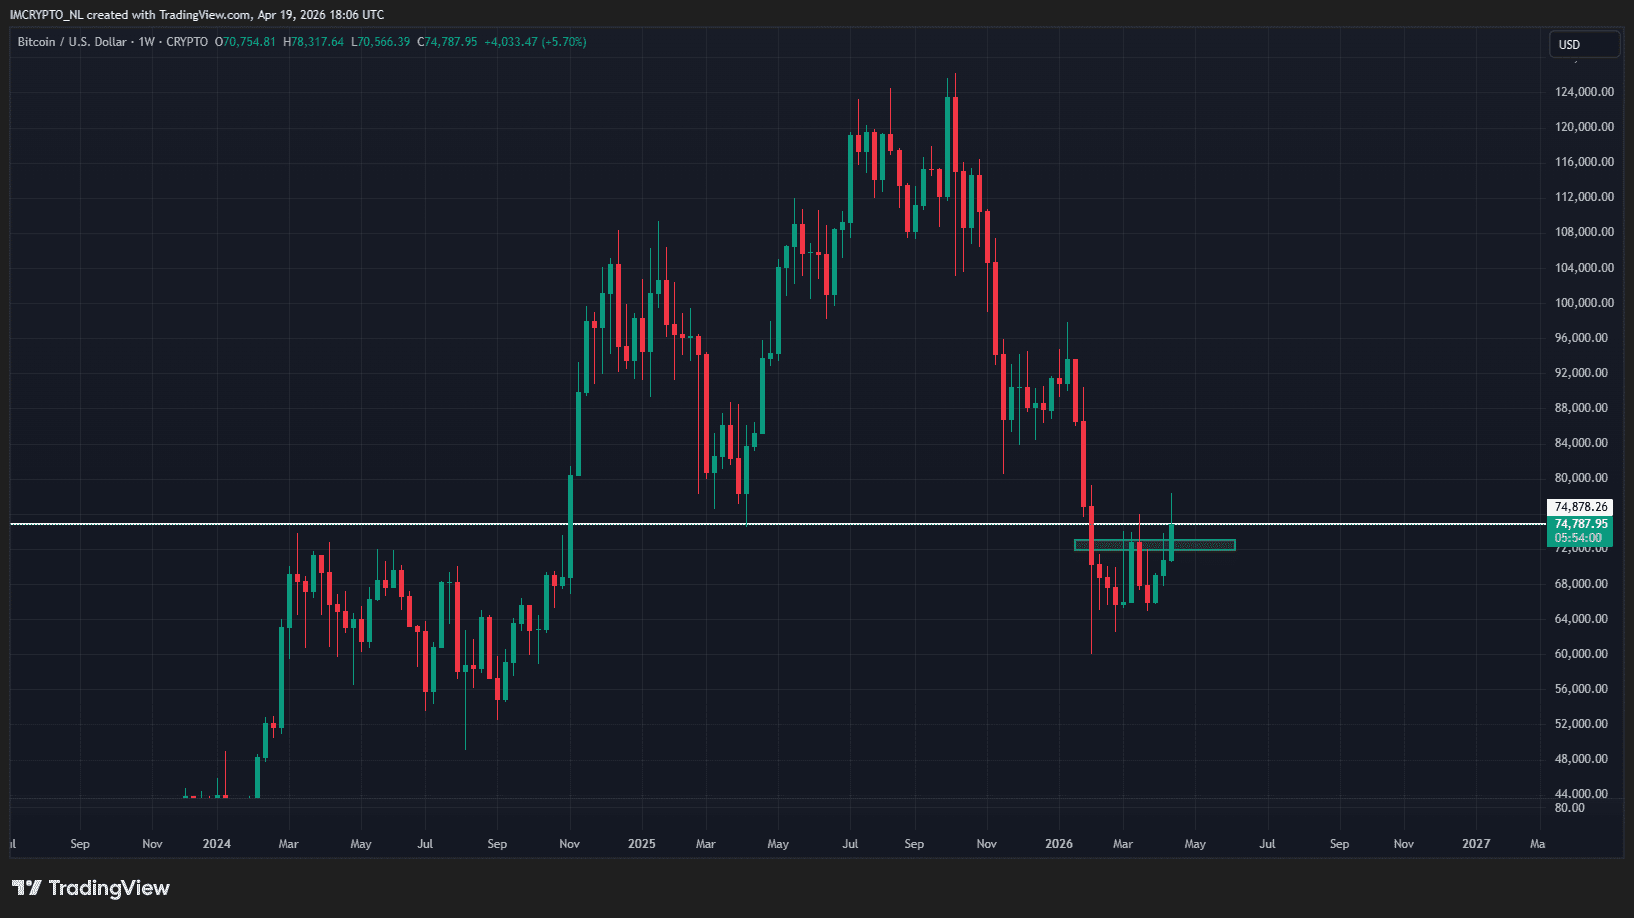Click the IMCRYPTO_NL created with TradingView.com caption

click(196, 15)
